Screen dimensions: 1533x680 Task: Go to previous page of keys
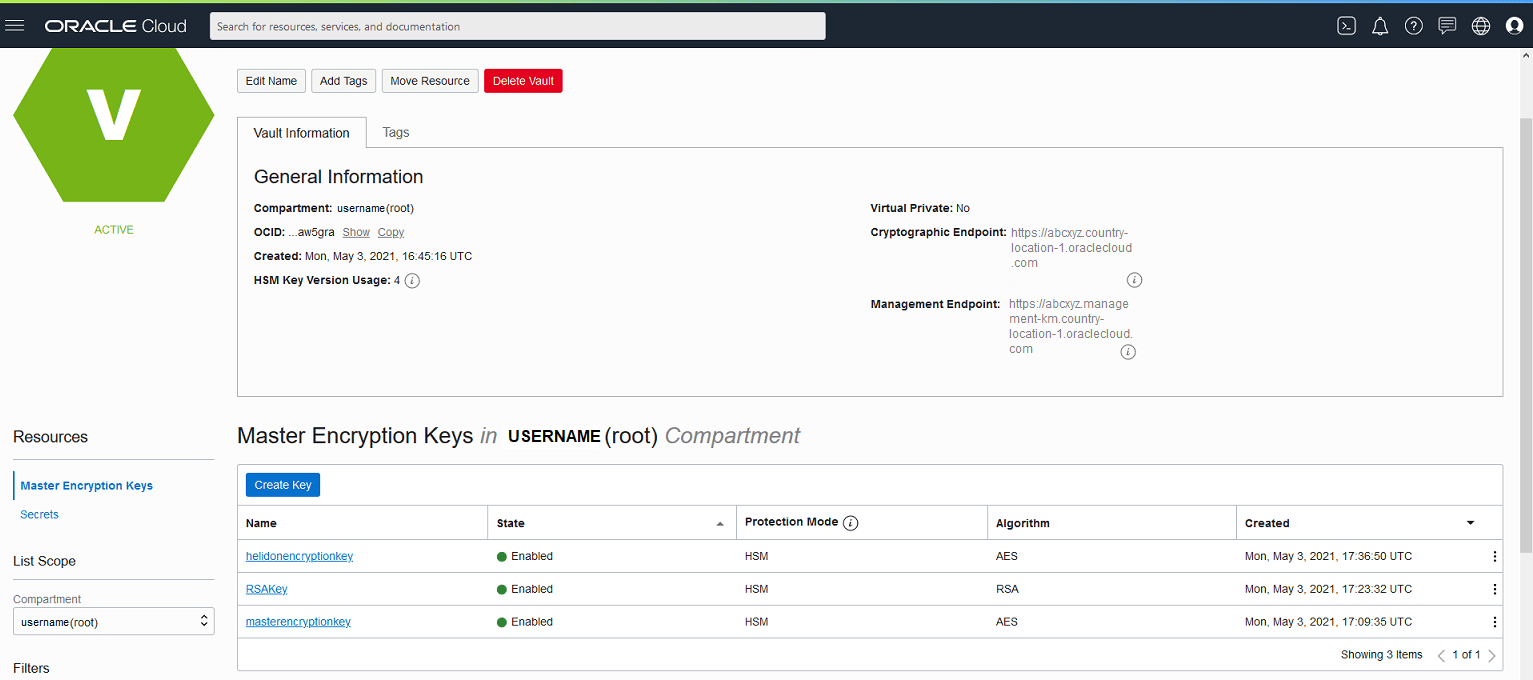click(1441, 656)
